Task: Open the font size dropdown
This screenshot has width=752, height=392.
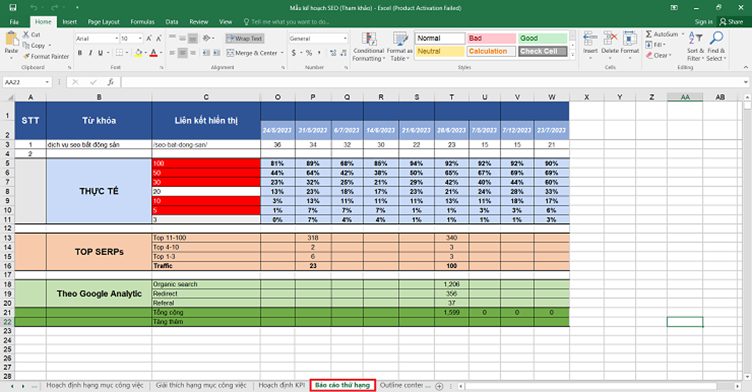Action: tap(140, 38)
